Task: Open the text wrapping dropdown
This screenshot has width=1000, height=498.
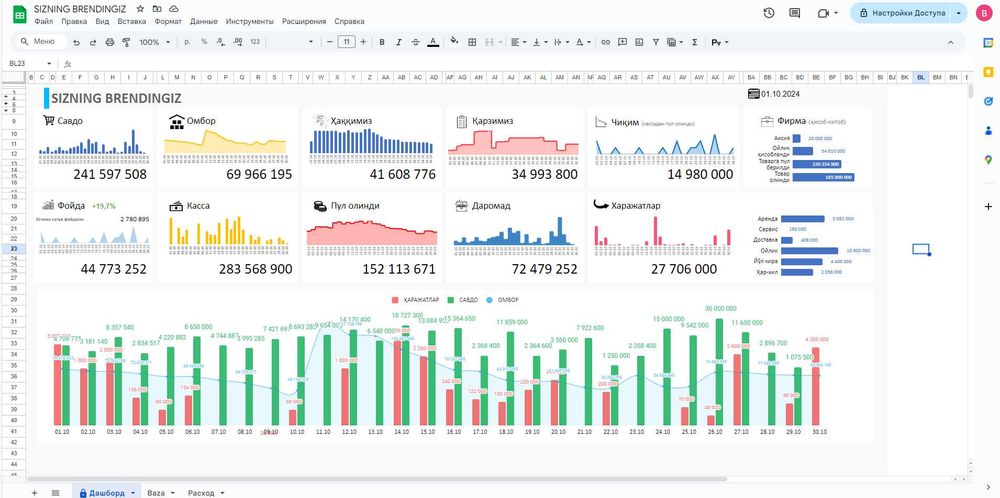Action: [x=561, y=42]
